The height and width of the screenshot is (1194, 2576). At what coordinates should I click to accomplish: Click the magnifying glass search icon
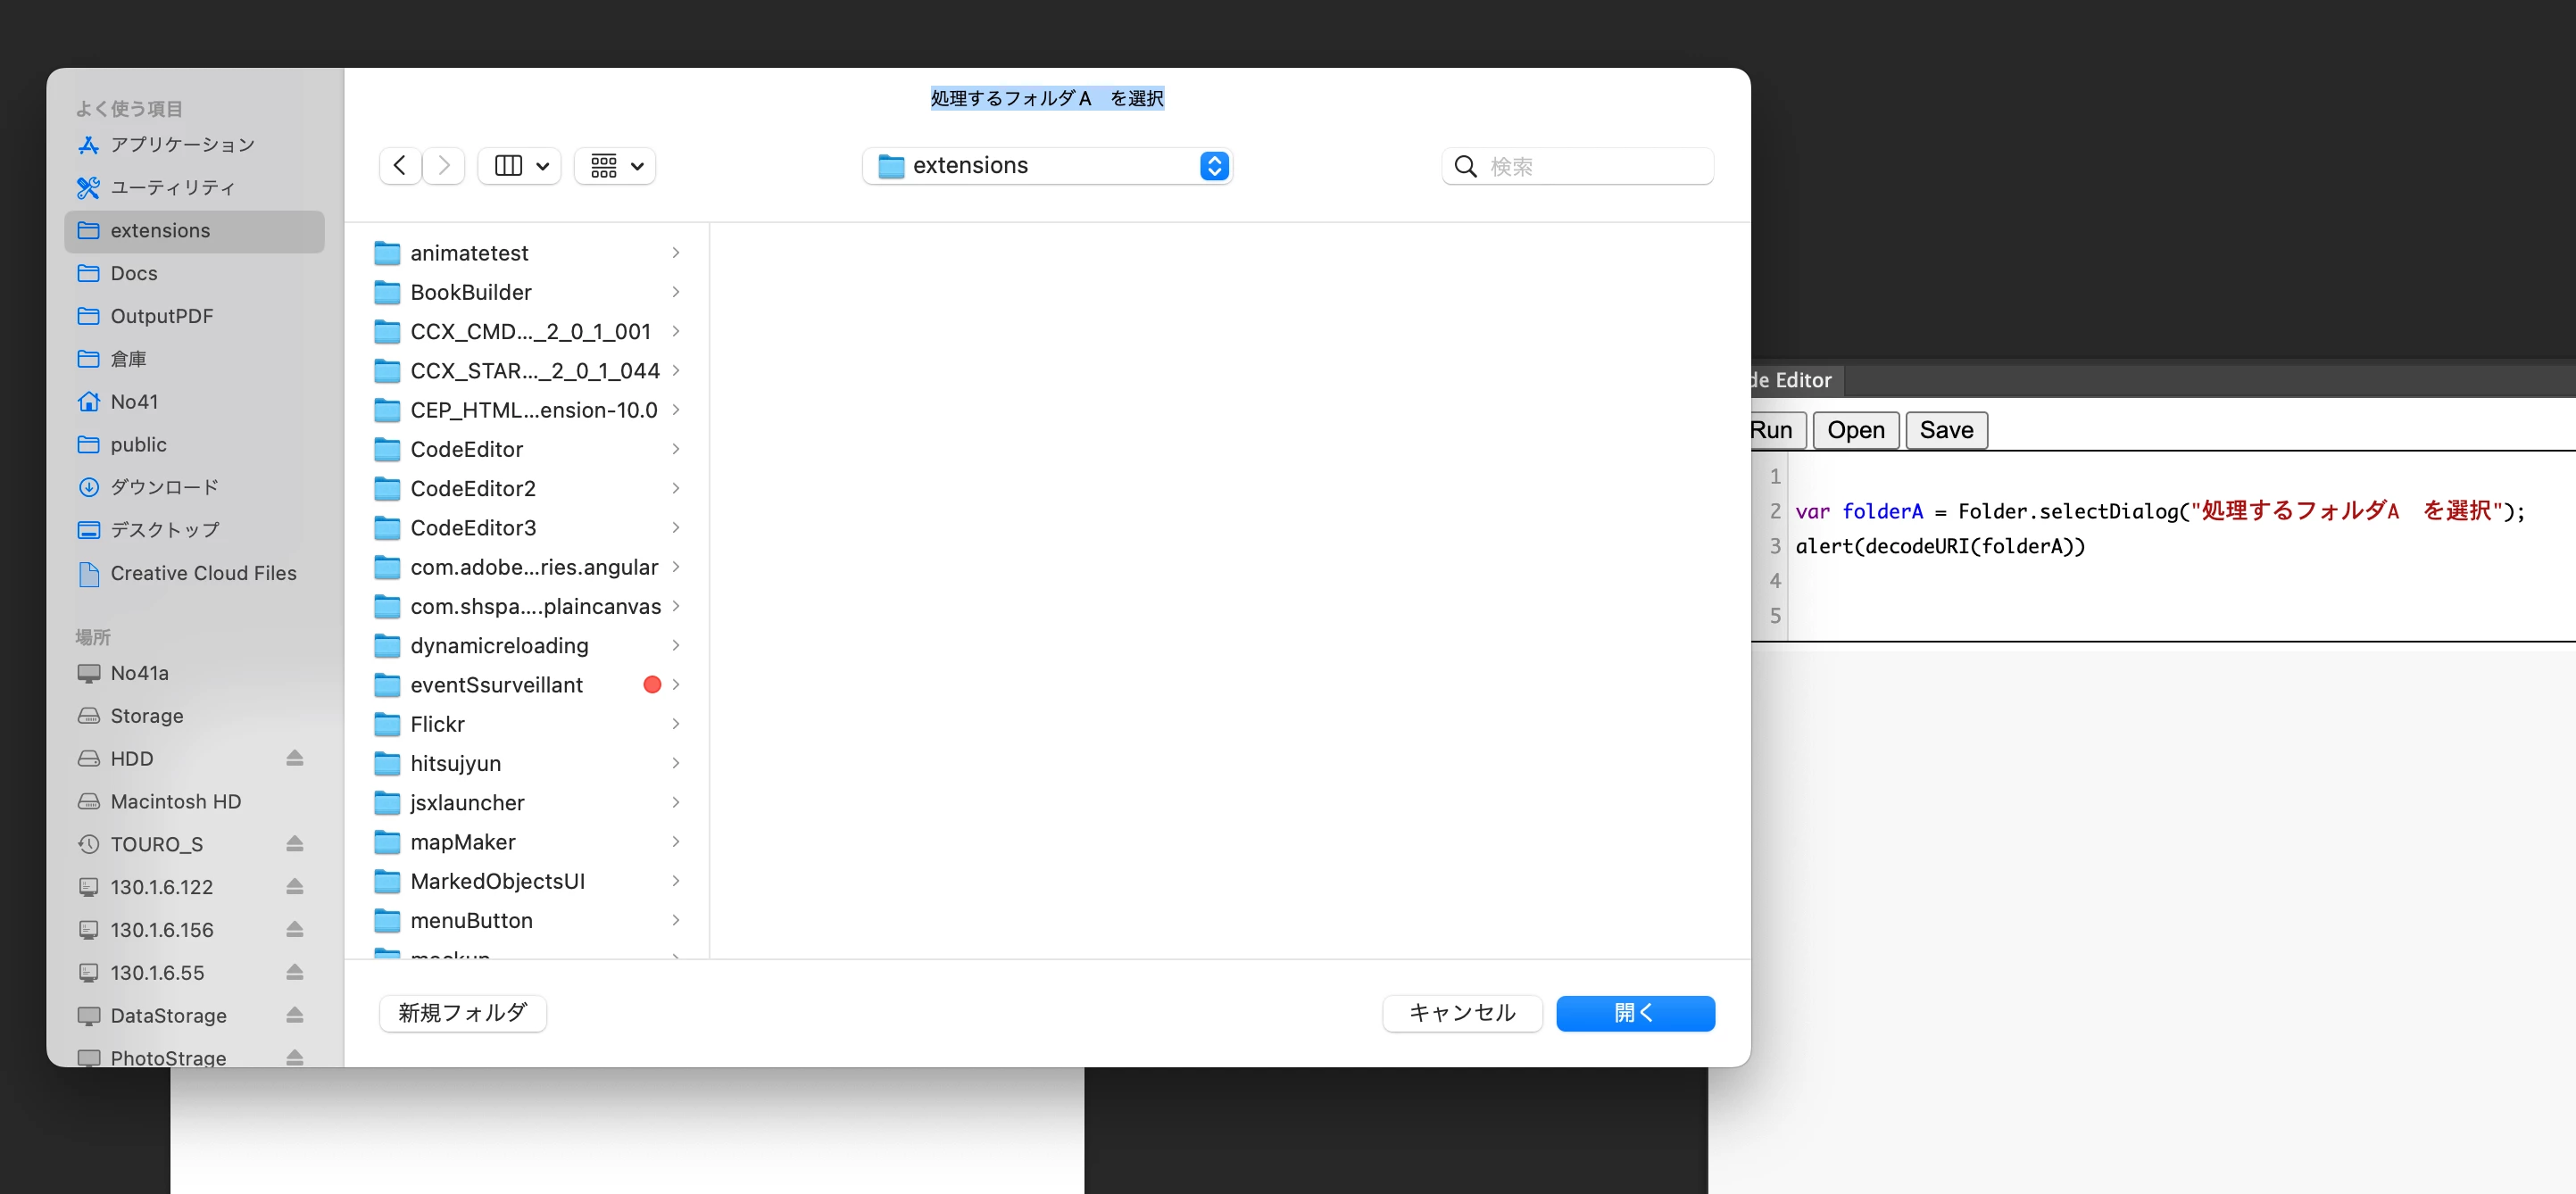[x=1465, y=166]
